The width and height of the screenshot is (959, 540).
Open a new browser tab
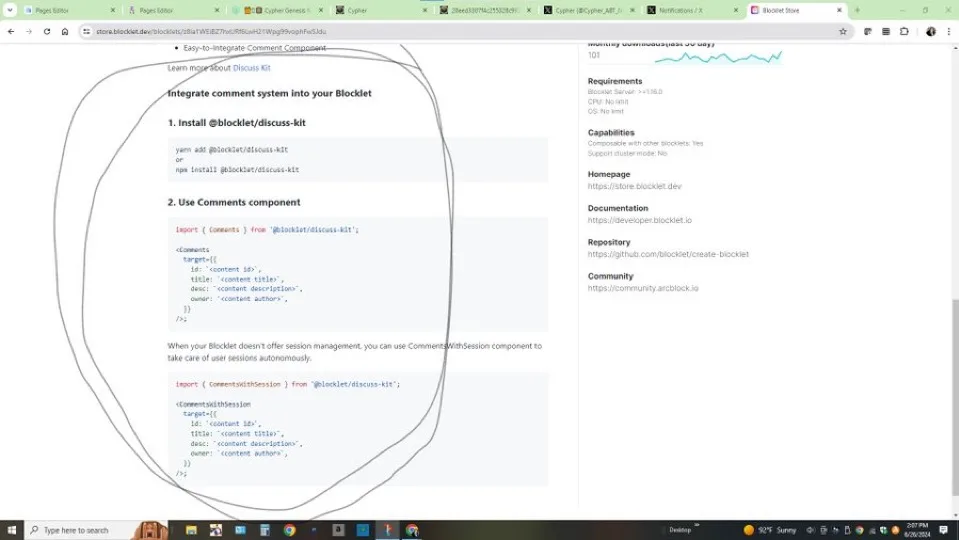tap(857, 10)
